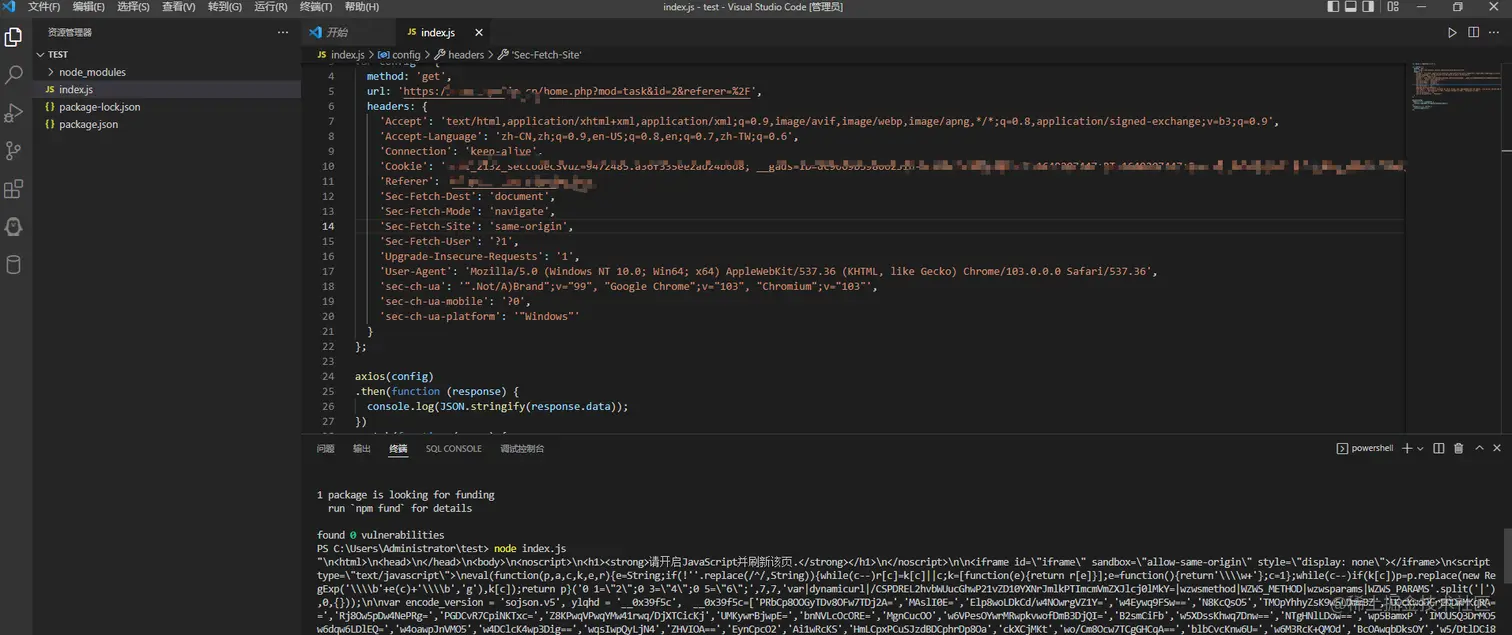The image size is (1512, 635).
Task: Expand the node_modules folder
Action: tap(92, 72)
